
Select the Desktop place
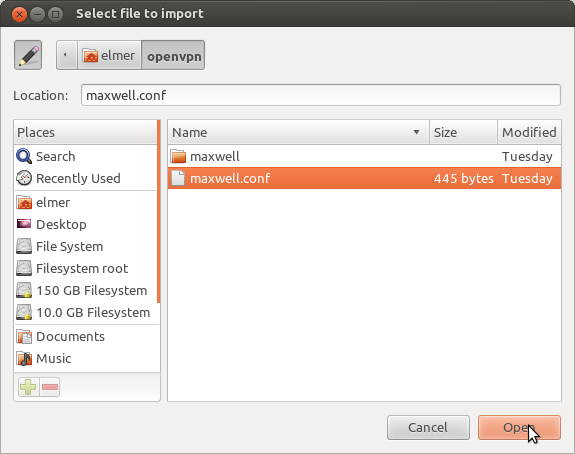[86, 224]
